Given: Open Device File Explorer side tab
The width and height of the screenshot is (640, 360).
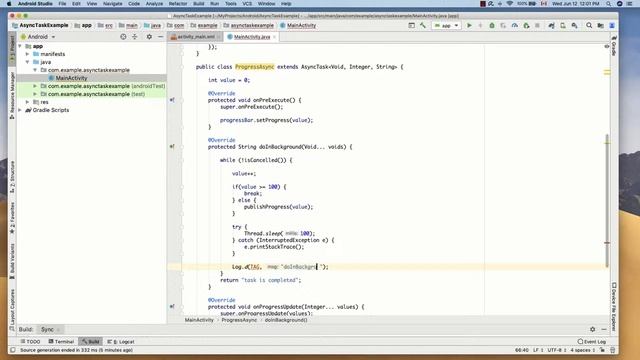Looking at the screenshot, I should pyautogui.click(x=613, y=307).
